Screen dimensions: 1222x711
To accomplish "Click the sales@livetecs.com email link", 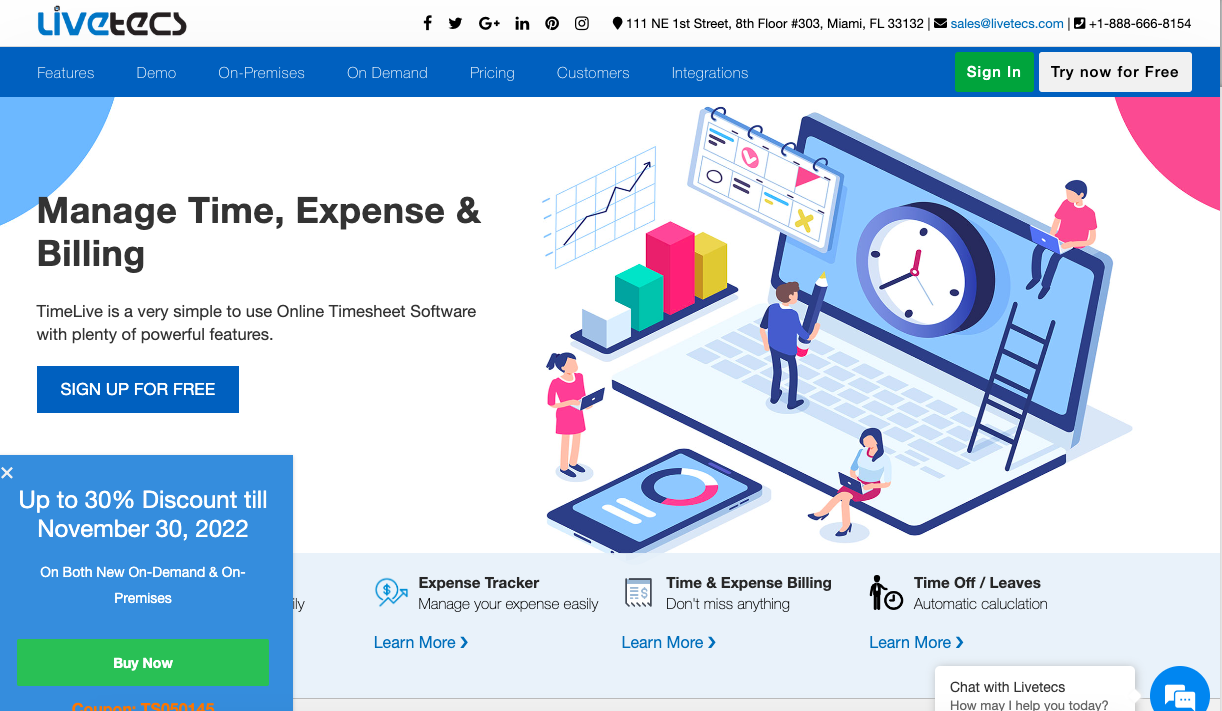I will pos(1007,23).
